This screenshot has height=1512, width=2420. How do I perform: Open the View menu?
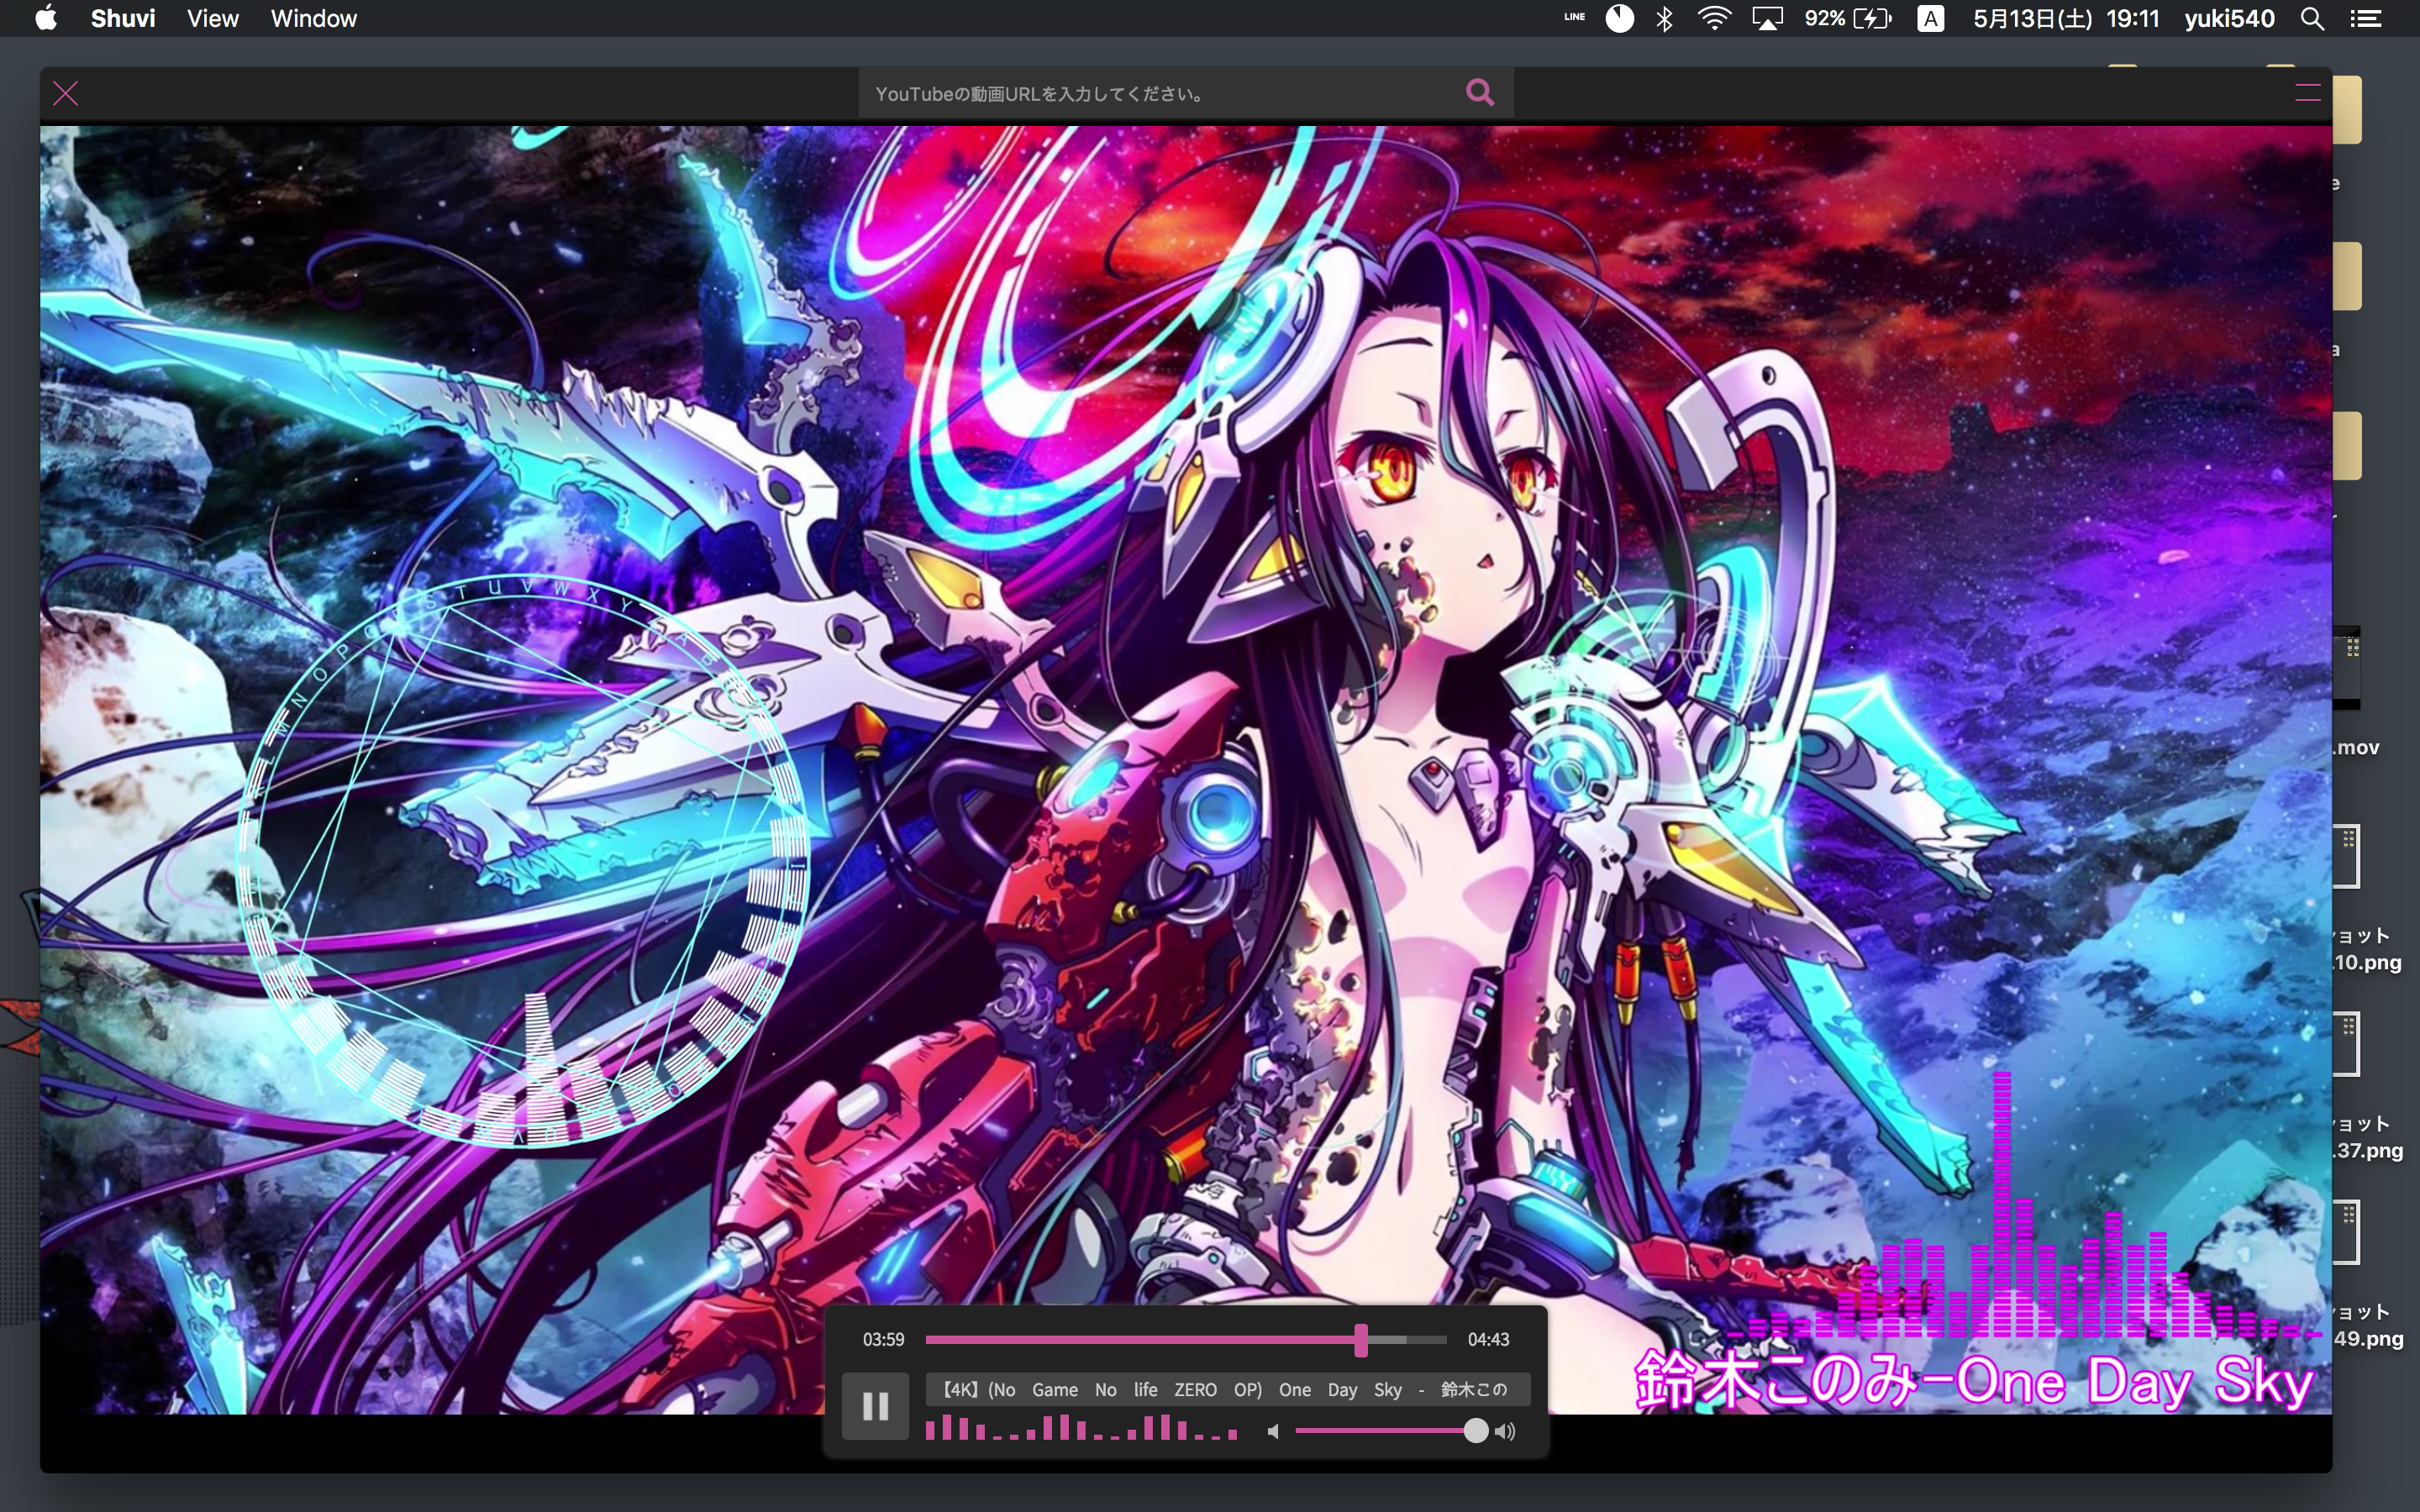click(212, 19)
